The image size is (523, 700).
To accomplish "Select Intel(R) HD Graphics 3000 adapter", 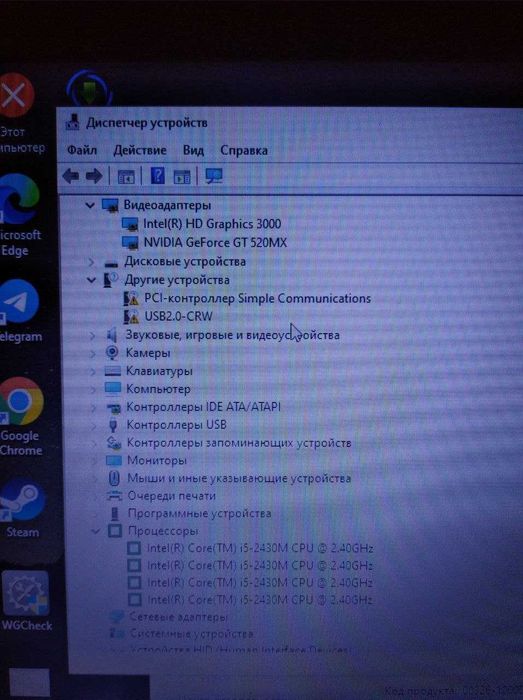I will (x=212, y=224).
